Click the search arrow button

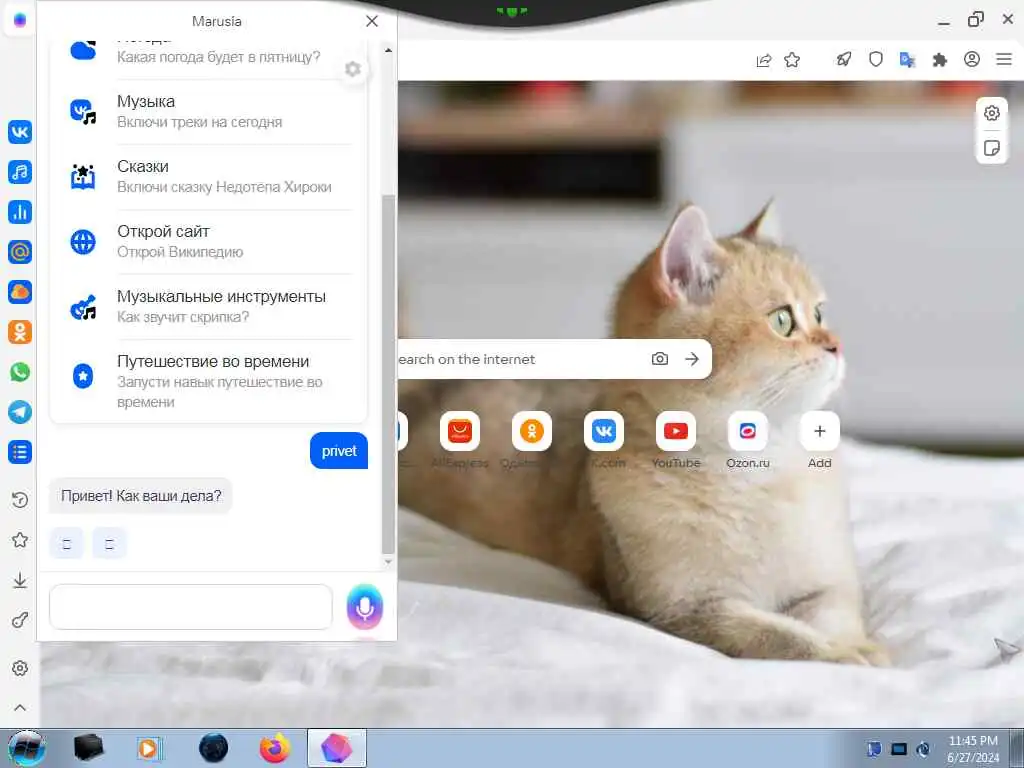(692, 359)
